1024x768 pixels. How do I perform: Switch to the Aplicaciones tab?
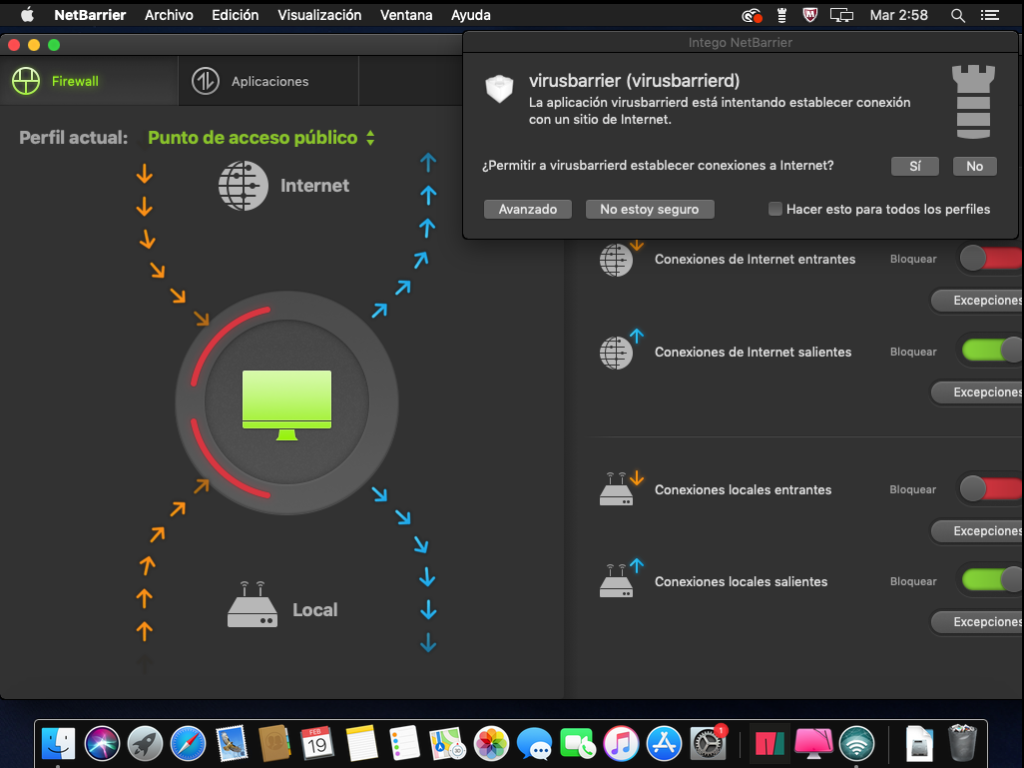(268, 81)
